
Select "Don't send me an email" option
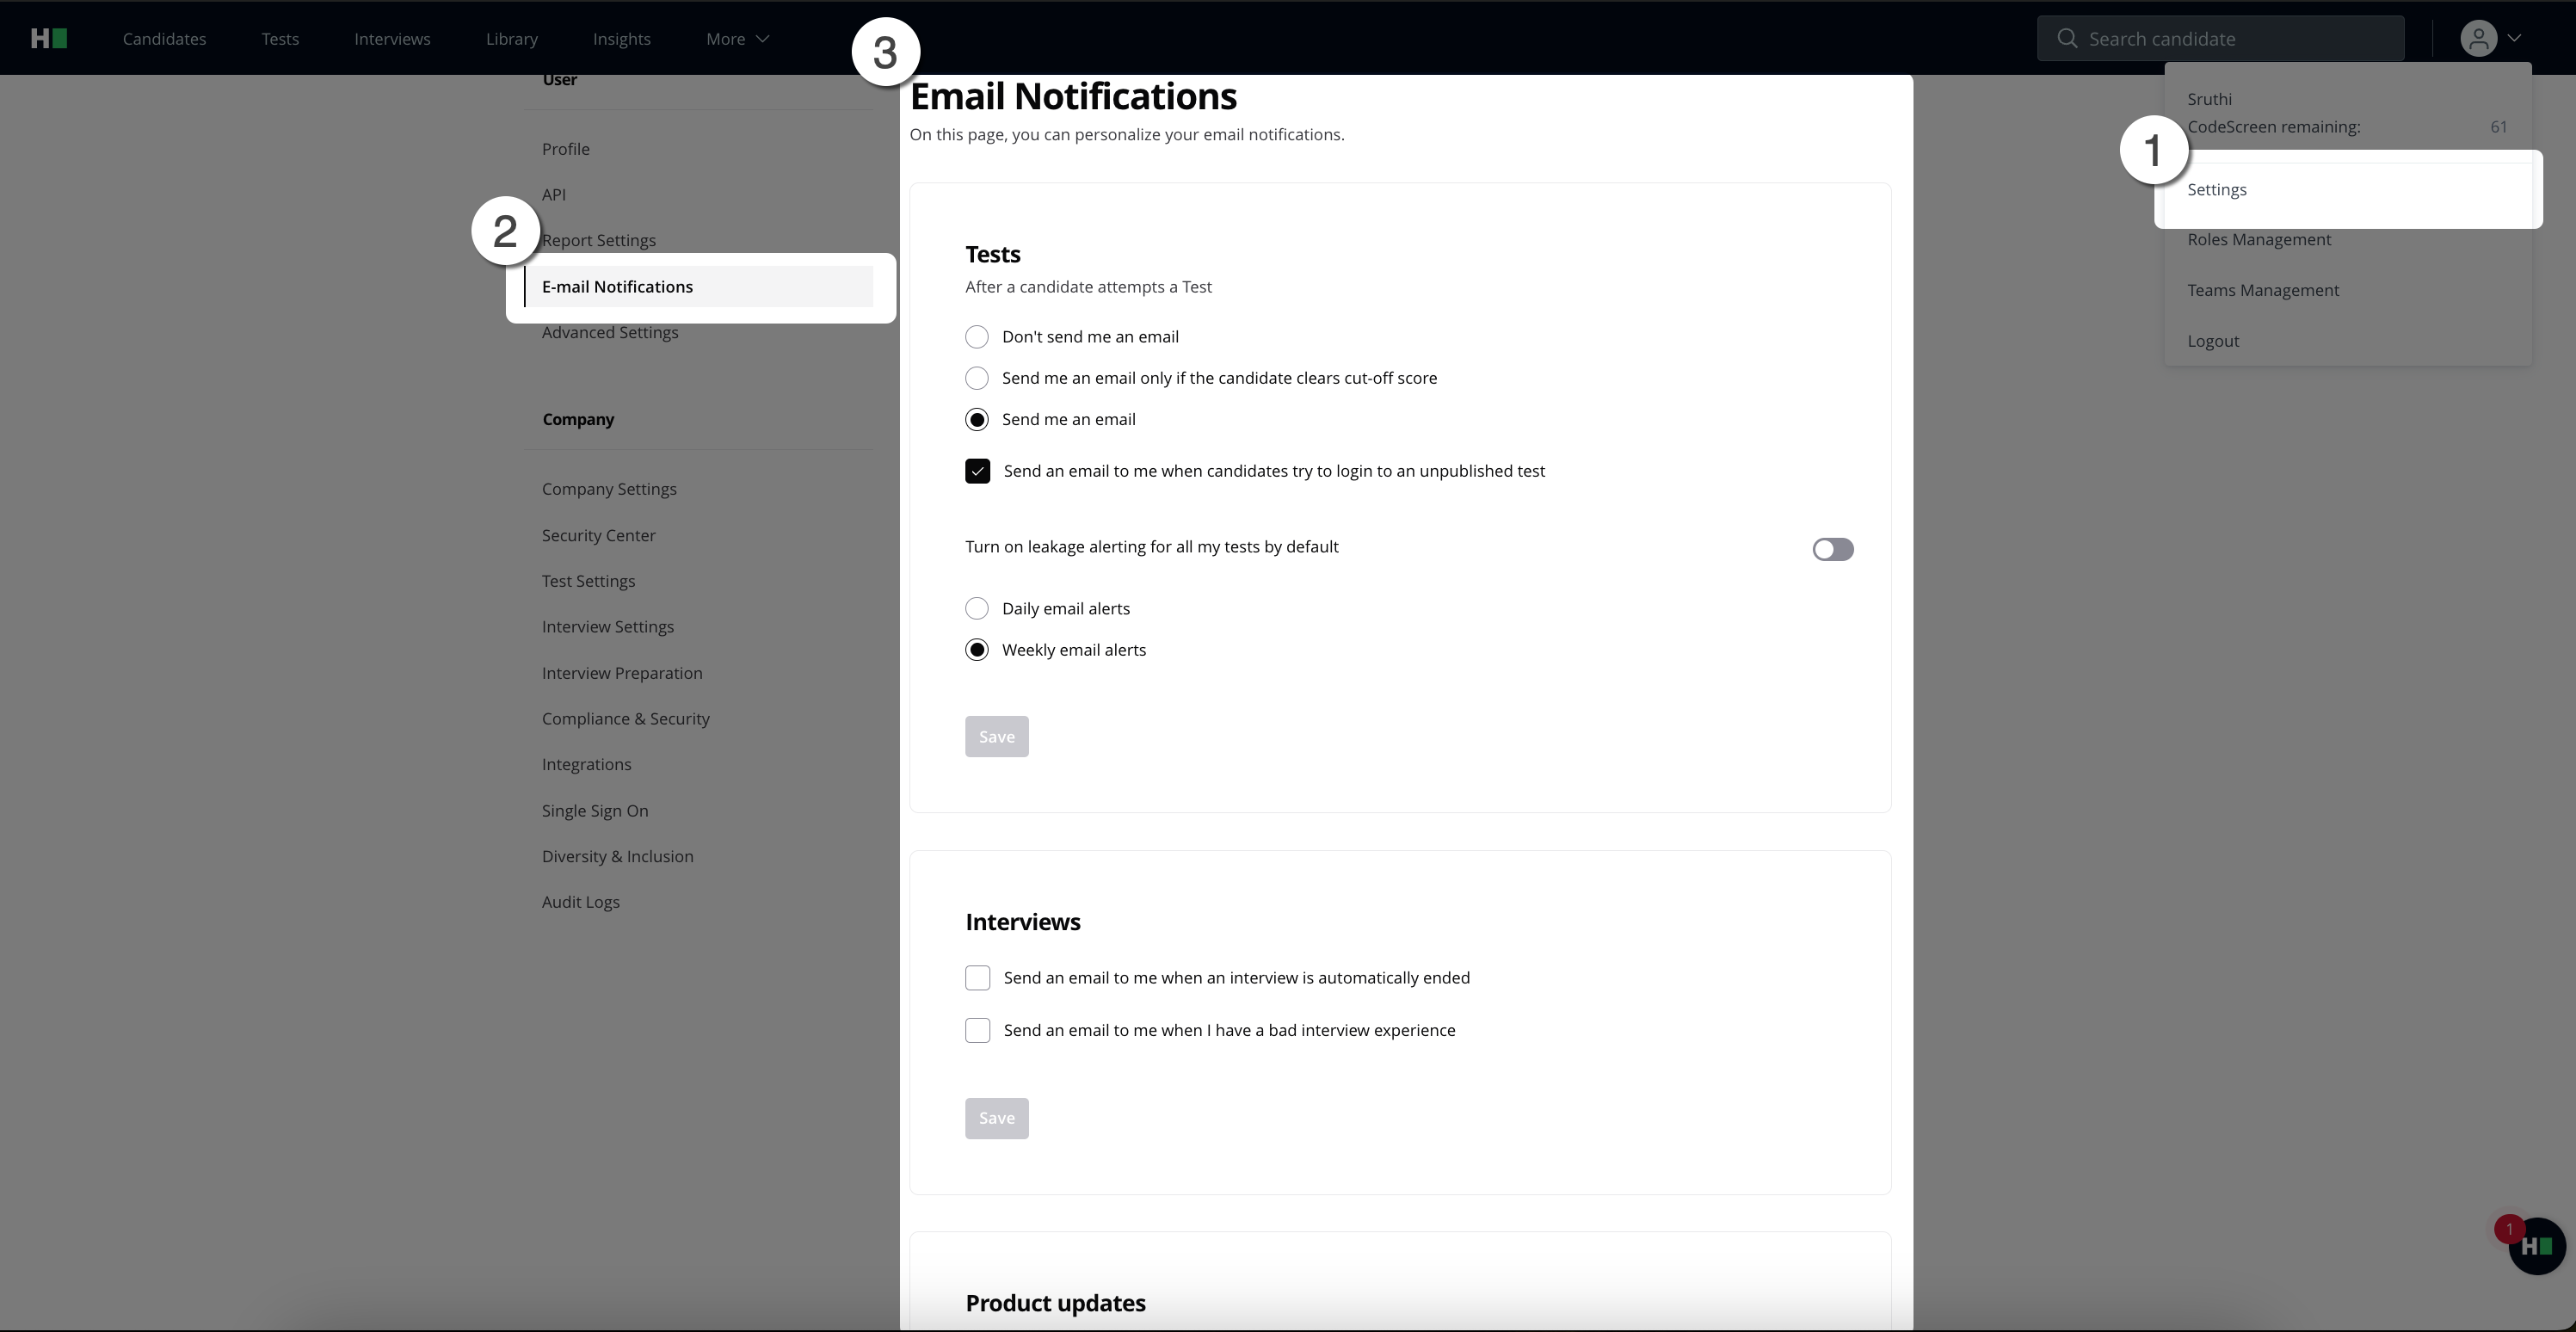point(977,337)
